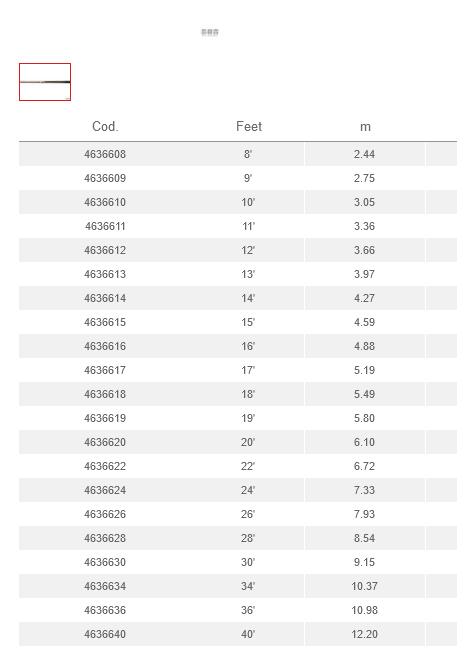
Task: Click product code 4636618
Action: point(105,394)
